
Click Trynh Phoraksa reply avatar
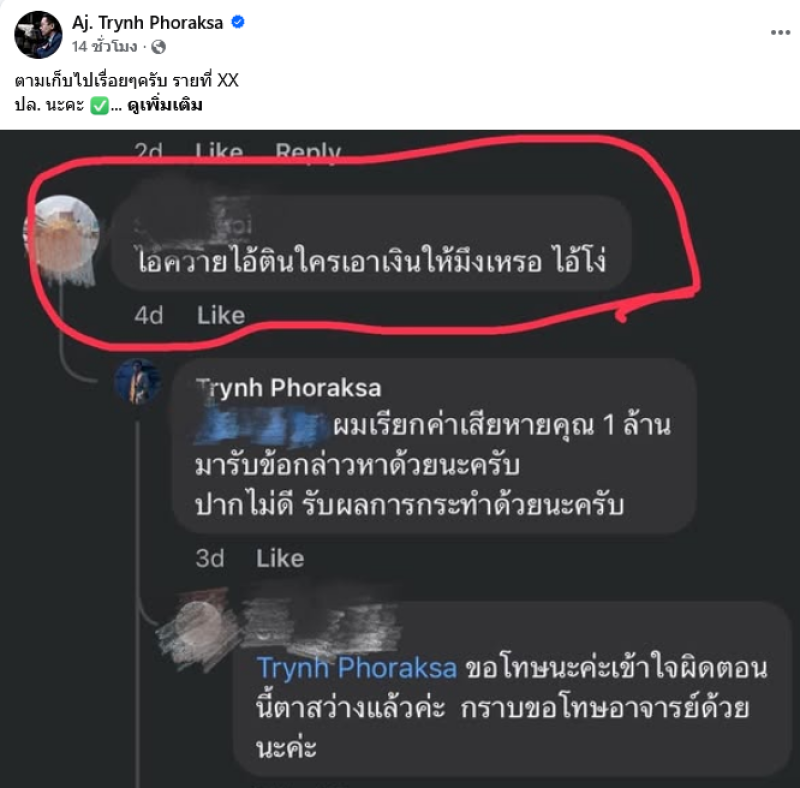pyautogui.click(x=138, y=382)
